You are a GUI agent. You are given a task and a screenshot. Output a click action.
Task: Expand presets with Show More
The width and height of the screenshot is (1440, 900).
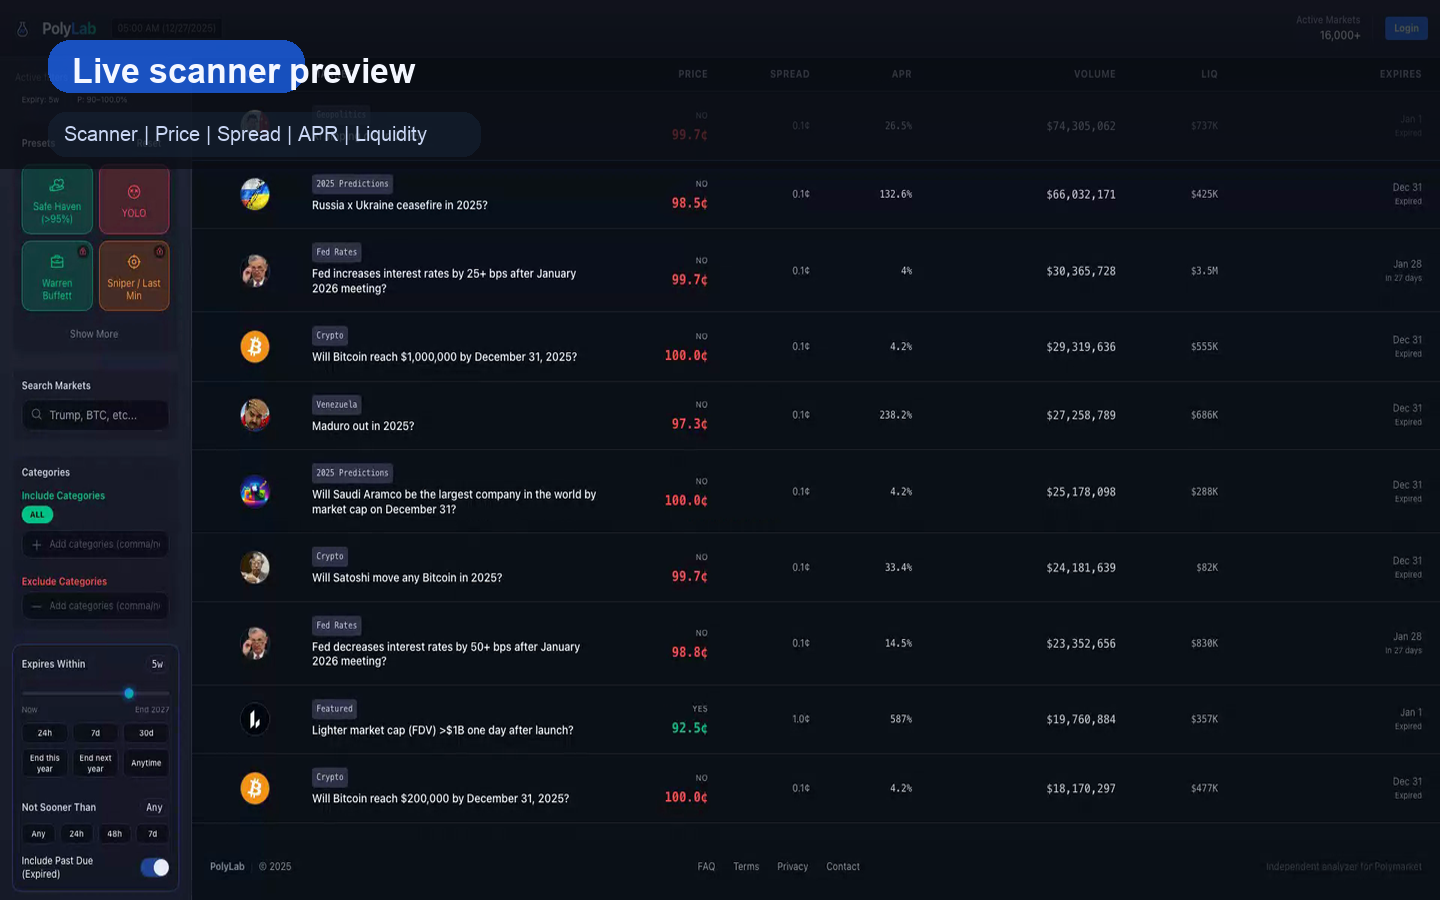94,334
